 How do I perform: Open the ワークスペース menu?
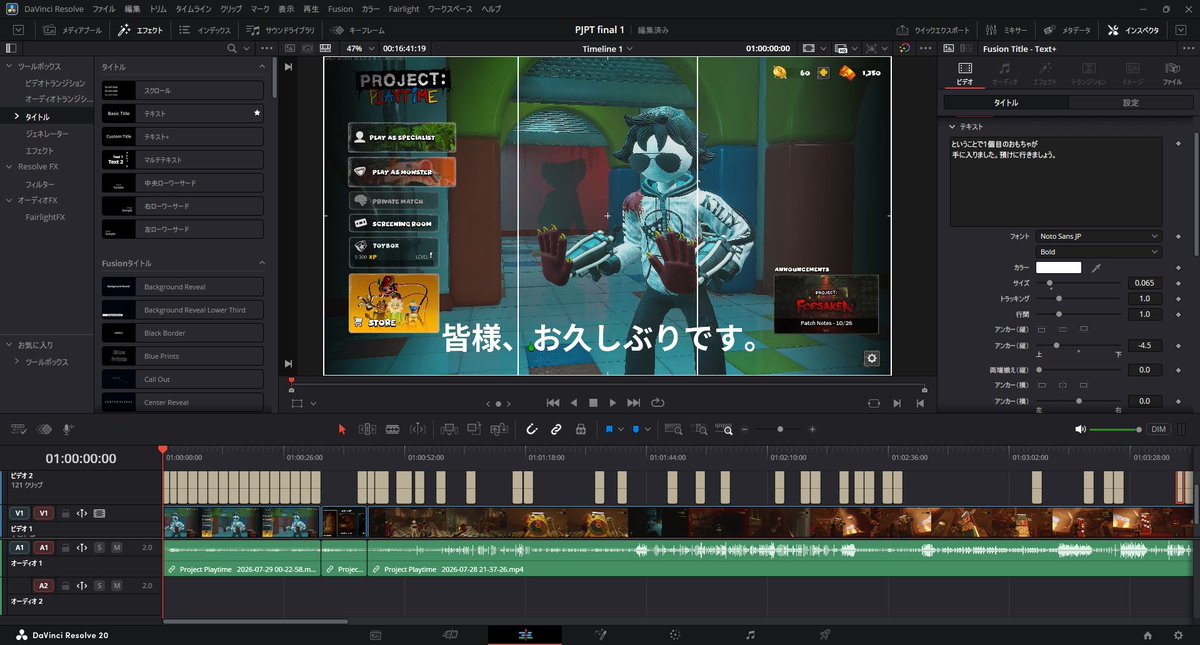tap(451, 8)
